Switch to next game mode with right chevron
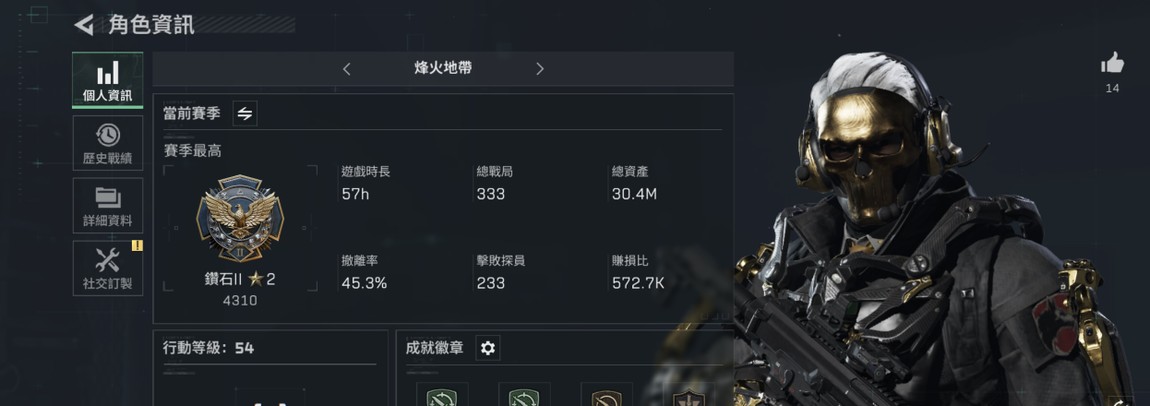 coord(540,69)
